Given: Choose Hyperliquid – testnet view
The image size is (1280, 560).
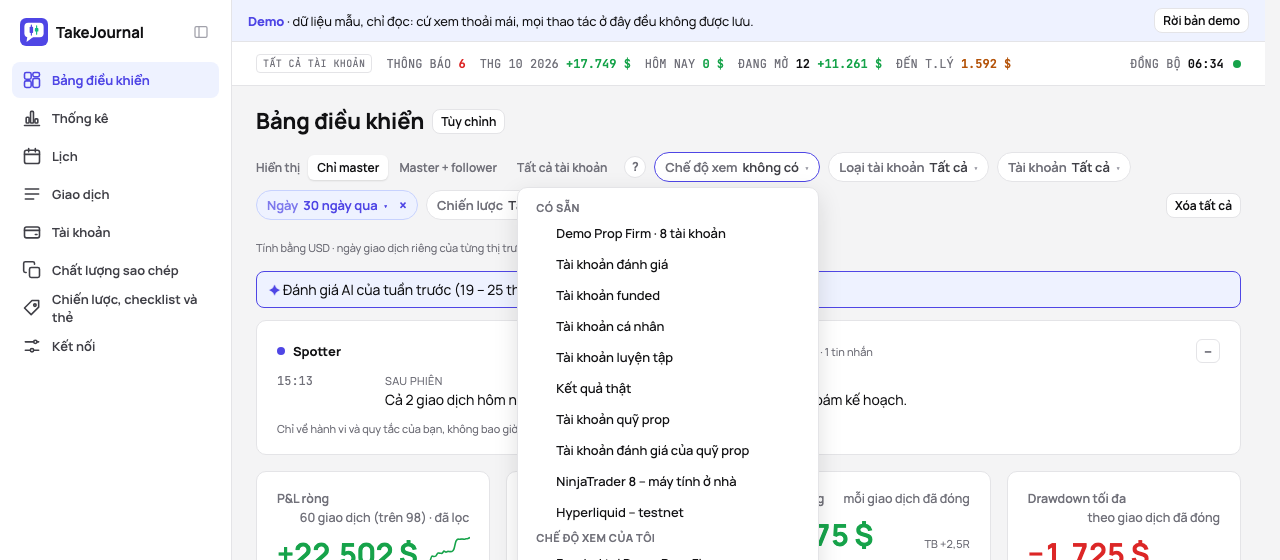Looking at the screenshot, I should pyautogui.click(x=668, y=512).
